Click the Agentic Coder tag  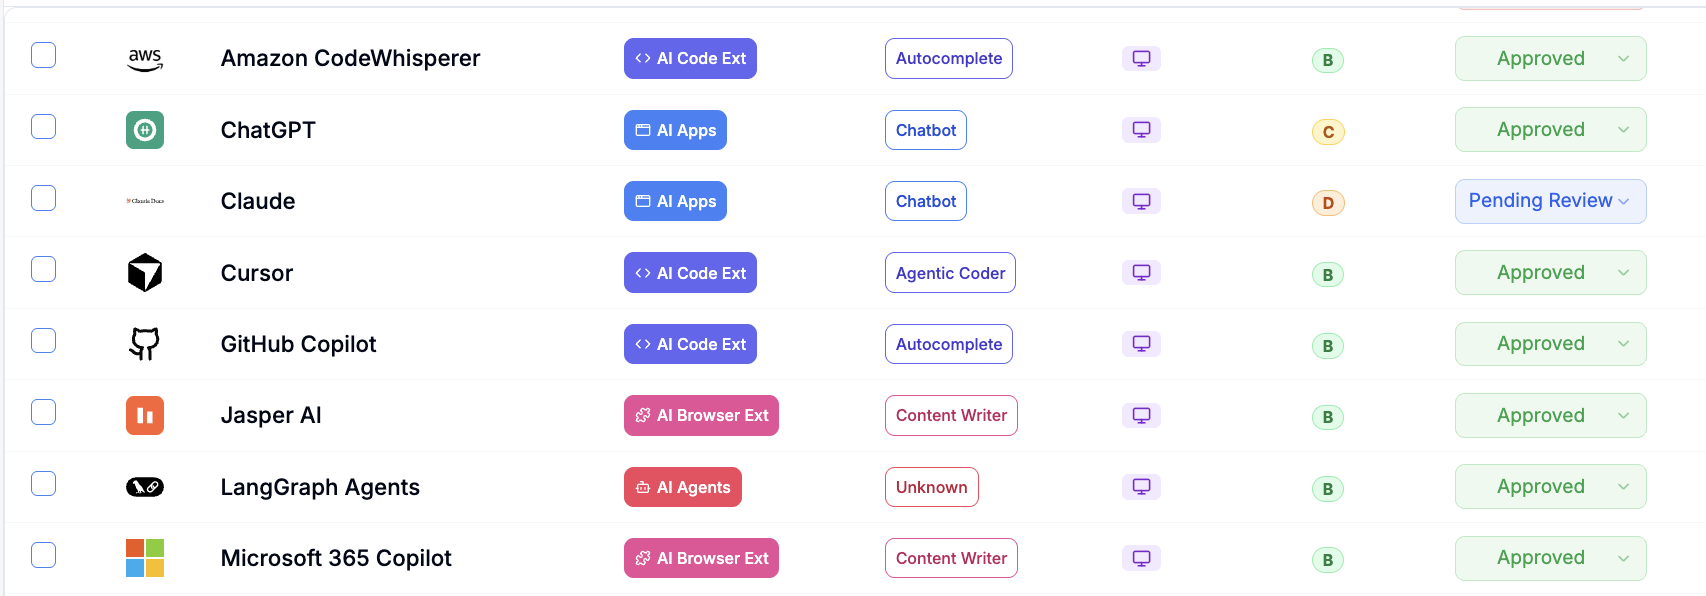(950, 273)
